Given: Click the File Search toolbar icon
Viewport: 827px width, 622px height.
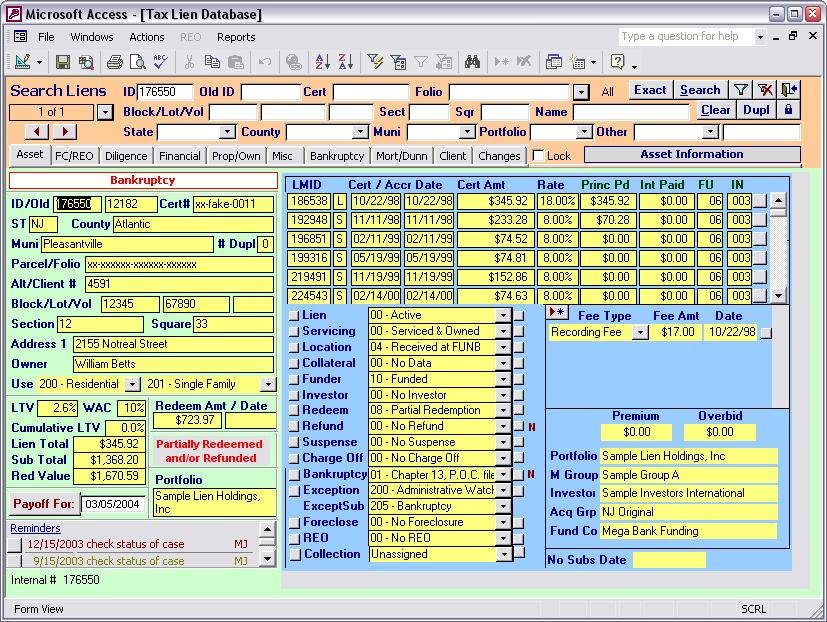Looking at the screenshot, I should tap(86, 62).
